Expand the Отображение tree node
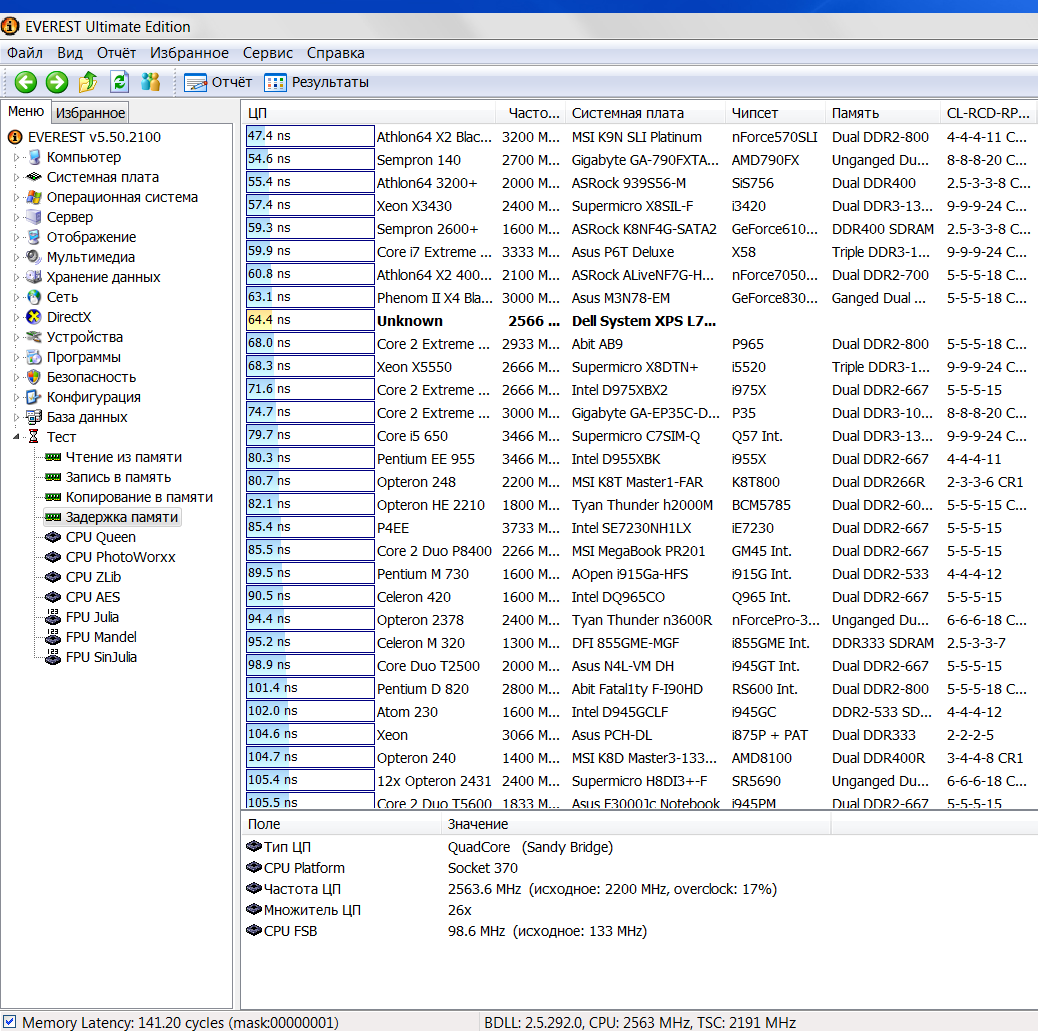 point(17,237)
